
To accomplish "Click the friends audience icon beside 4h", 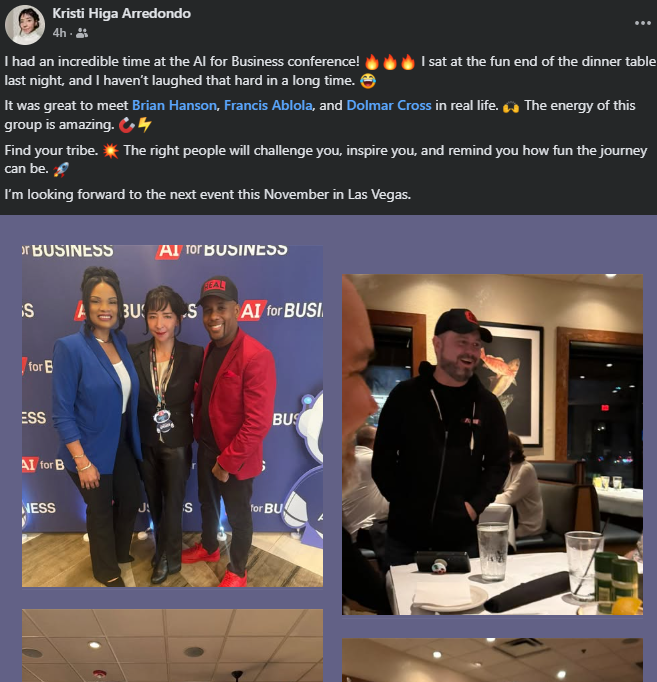I will click(82, 33).
